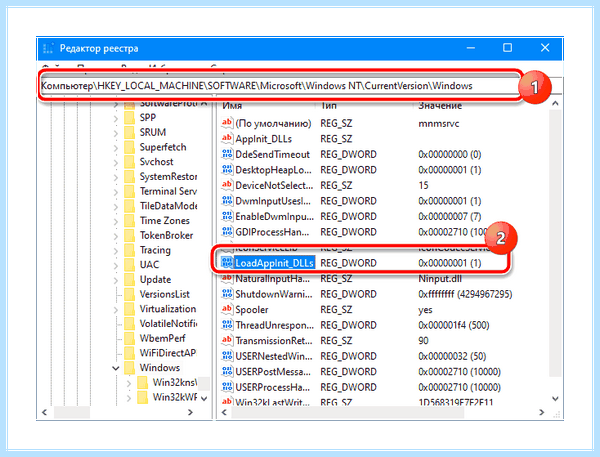
Task: Click value 0x00000032 (50)
Action: 452,356
